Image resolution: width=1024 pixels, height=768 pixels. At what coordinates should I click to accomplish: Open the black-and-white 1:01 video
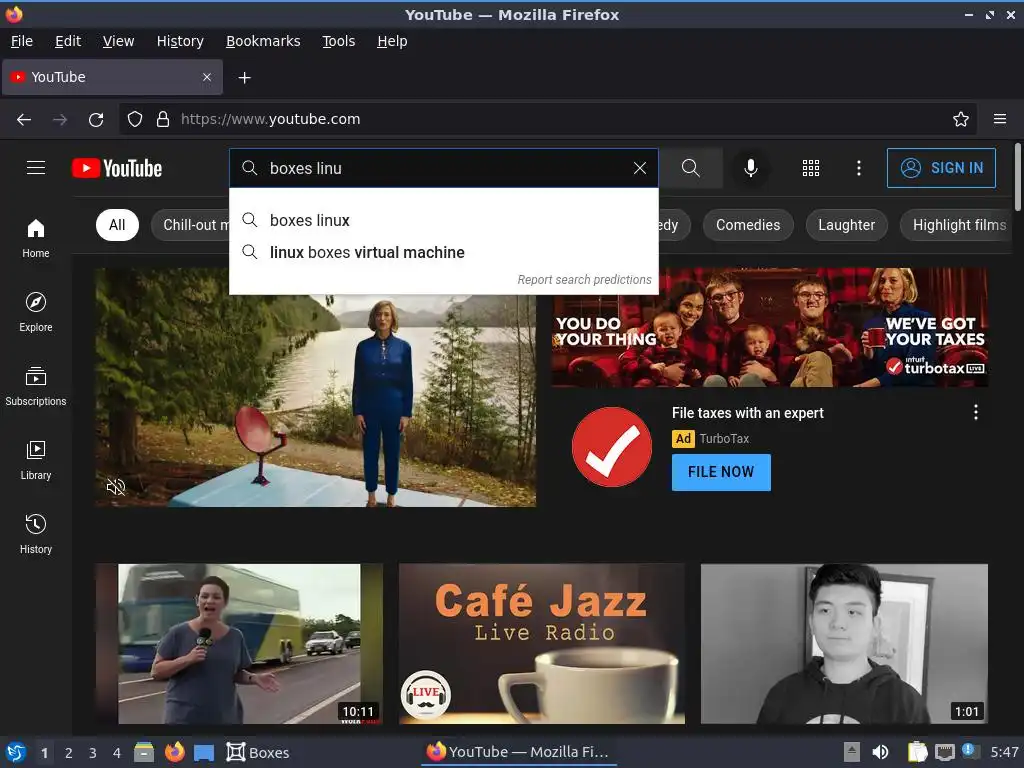[x=844, y=644]
